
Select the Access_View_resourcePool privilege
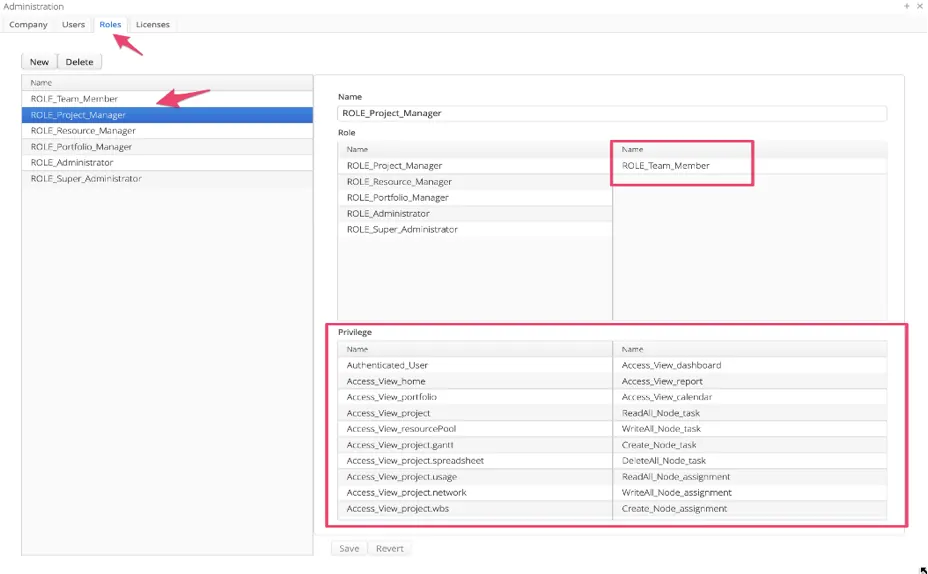coord(475,429)
